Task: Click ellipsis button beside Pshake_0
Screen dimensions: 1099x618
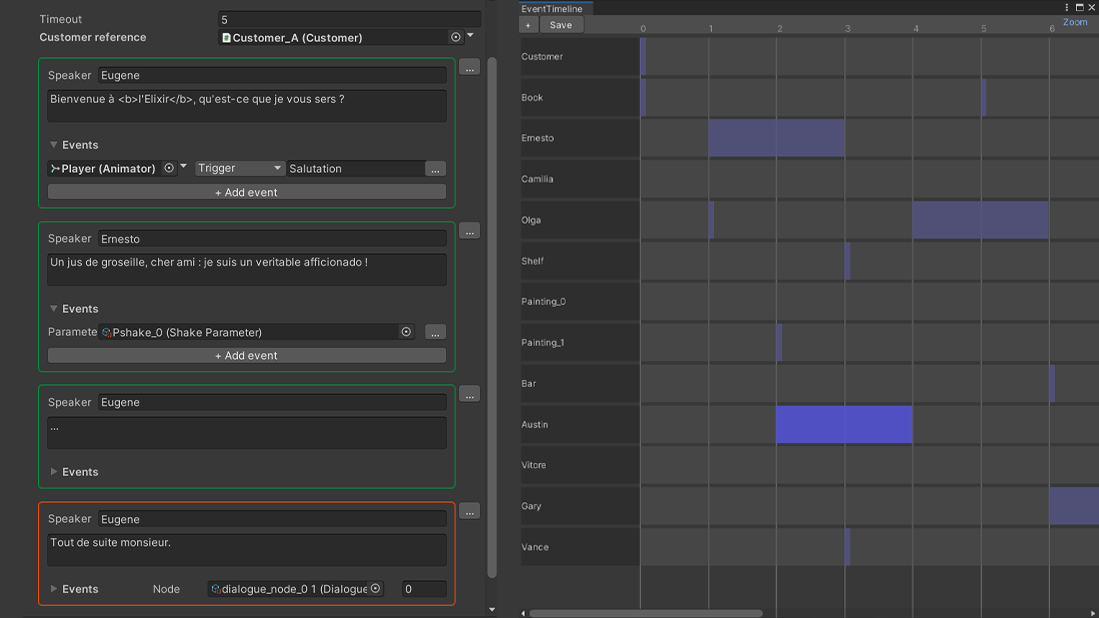Action: pyautogui.click(x=435, y=332)
